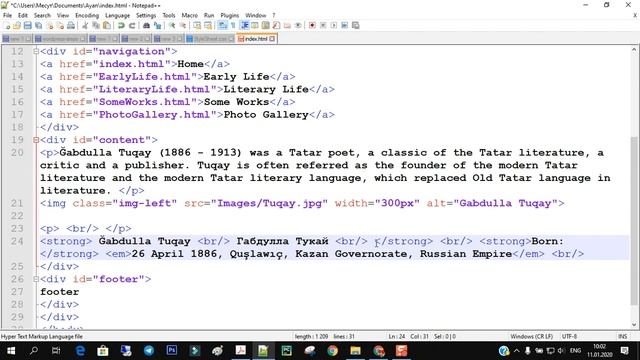Open the Macro menu
The width and height of the screenshot is (640, 360).
pyautogui.click(x=189, y=16)
